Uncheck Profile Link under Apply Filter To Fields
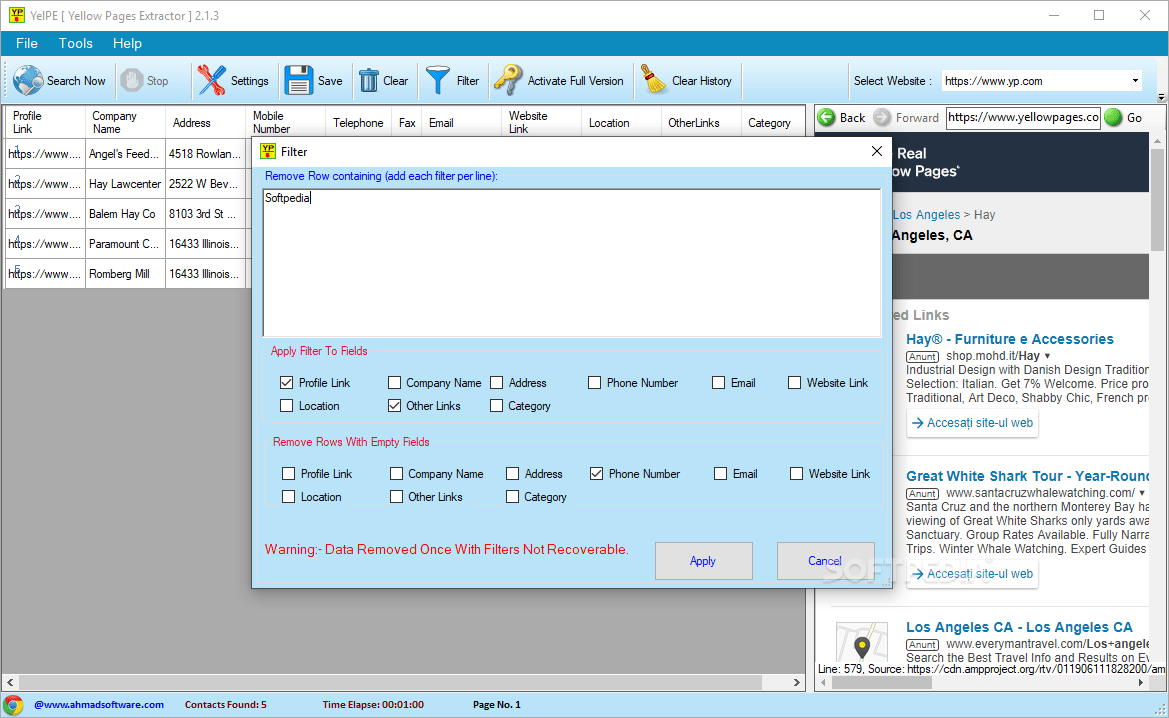This screenshot has width=1169, height=718. pos(287,382)
